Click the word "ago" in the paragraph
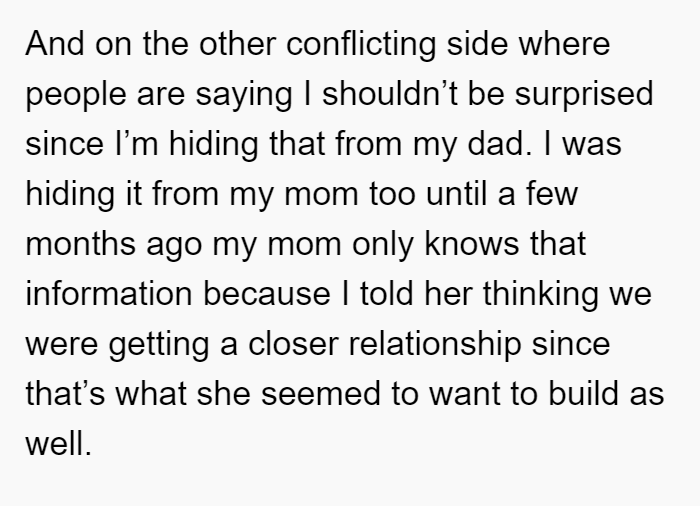 (174, 247)
